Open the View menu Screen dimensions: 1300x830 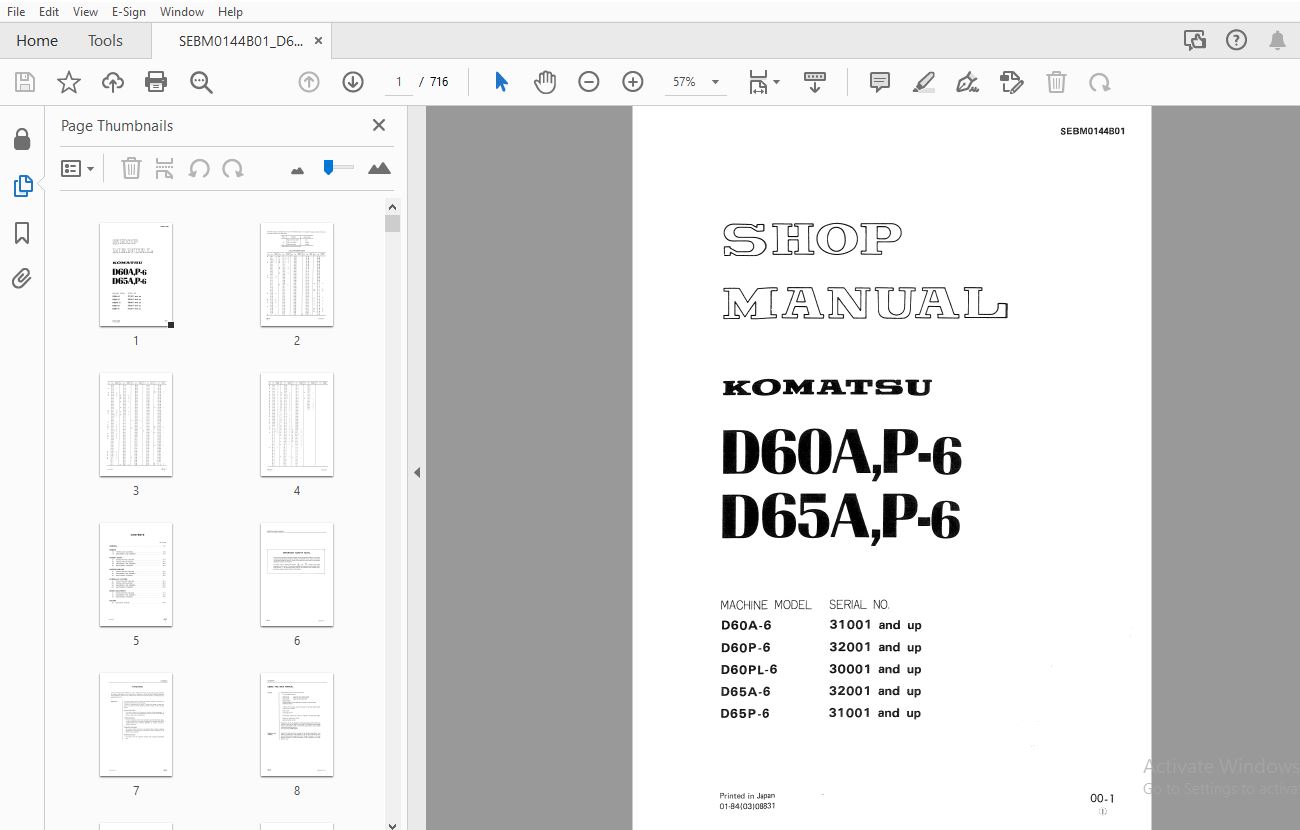click(x=86, y=11)
